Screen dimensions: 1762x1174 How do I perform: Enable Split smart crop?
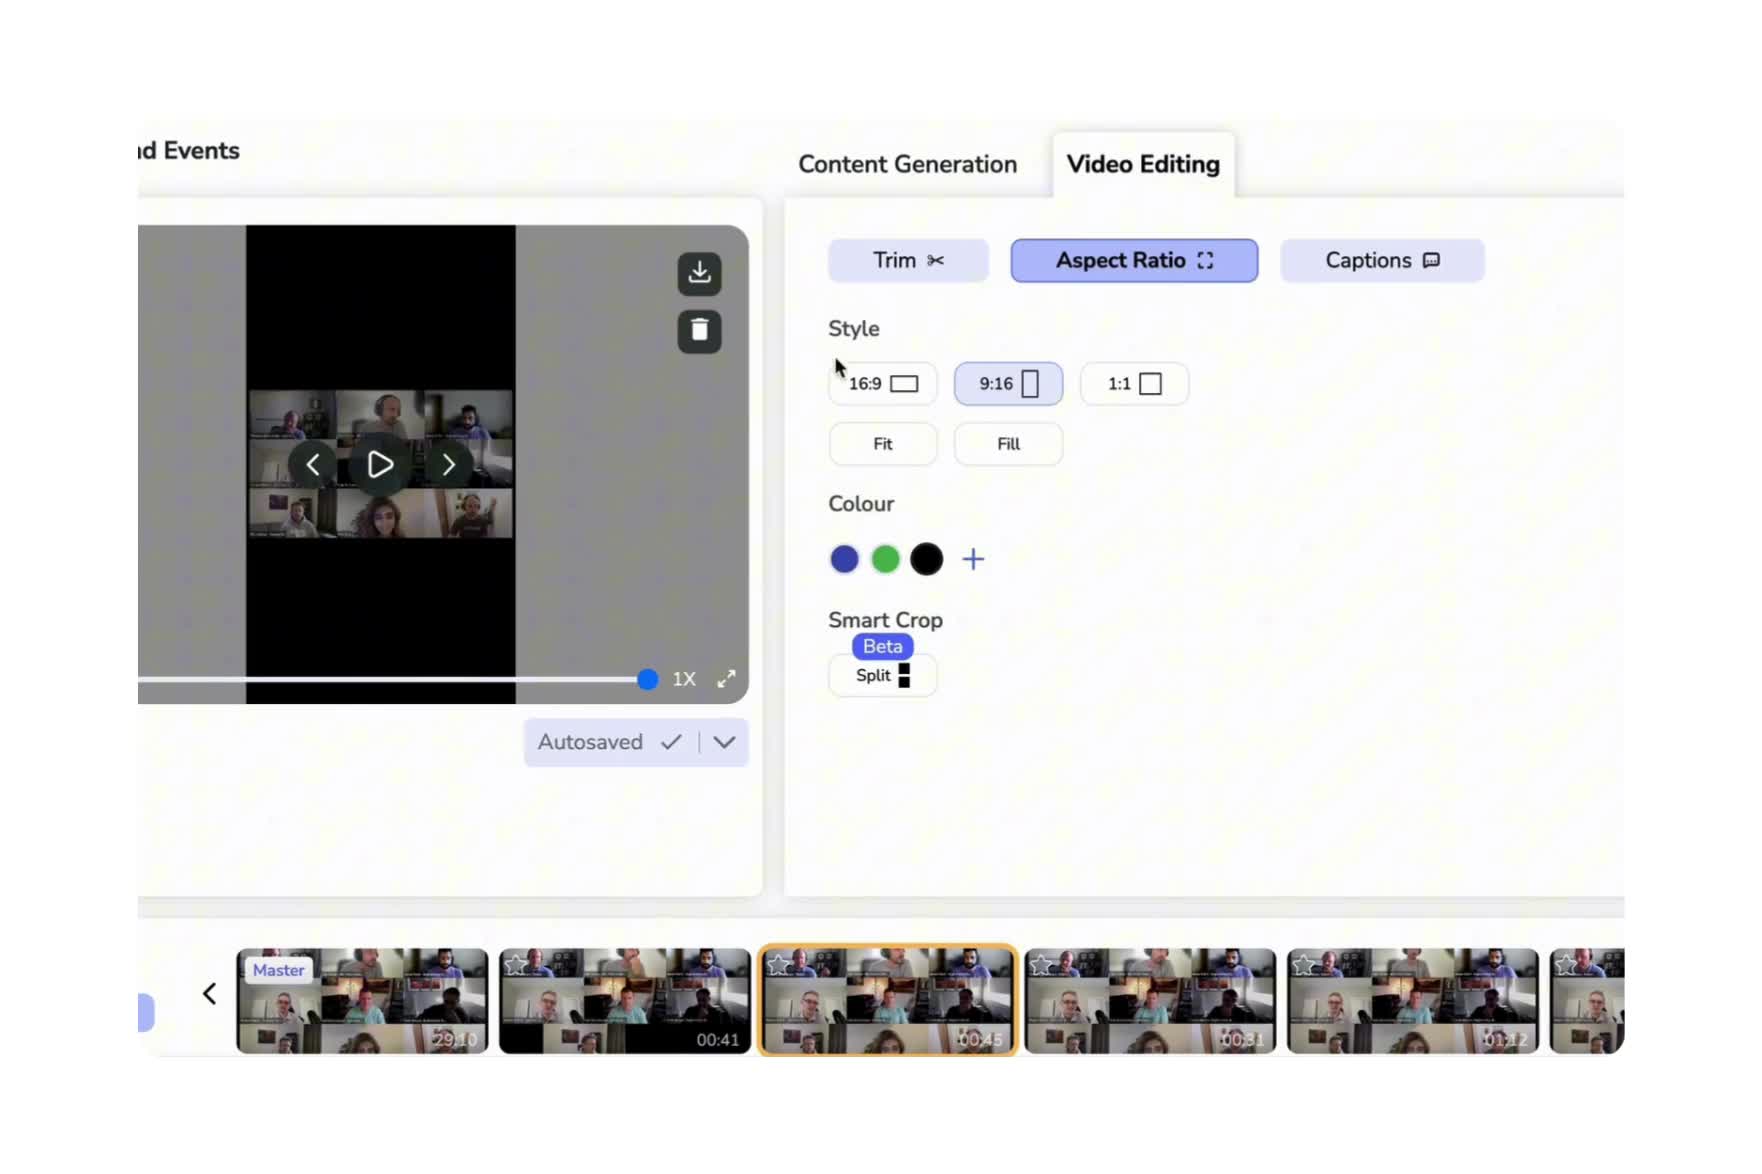(x=883, y=675)
